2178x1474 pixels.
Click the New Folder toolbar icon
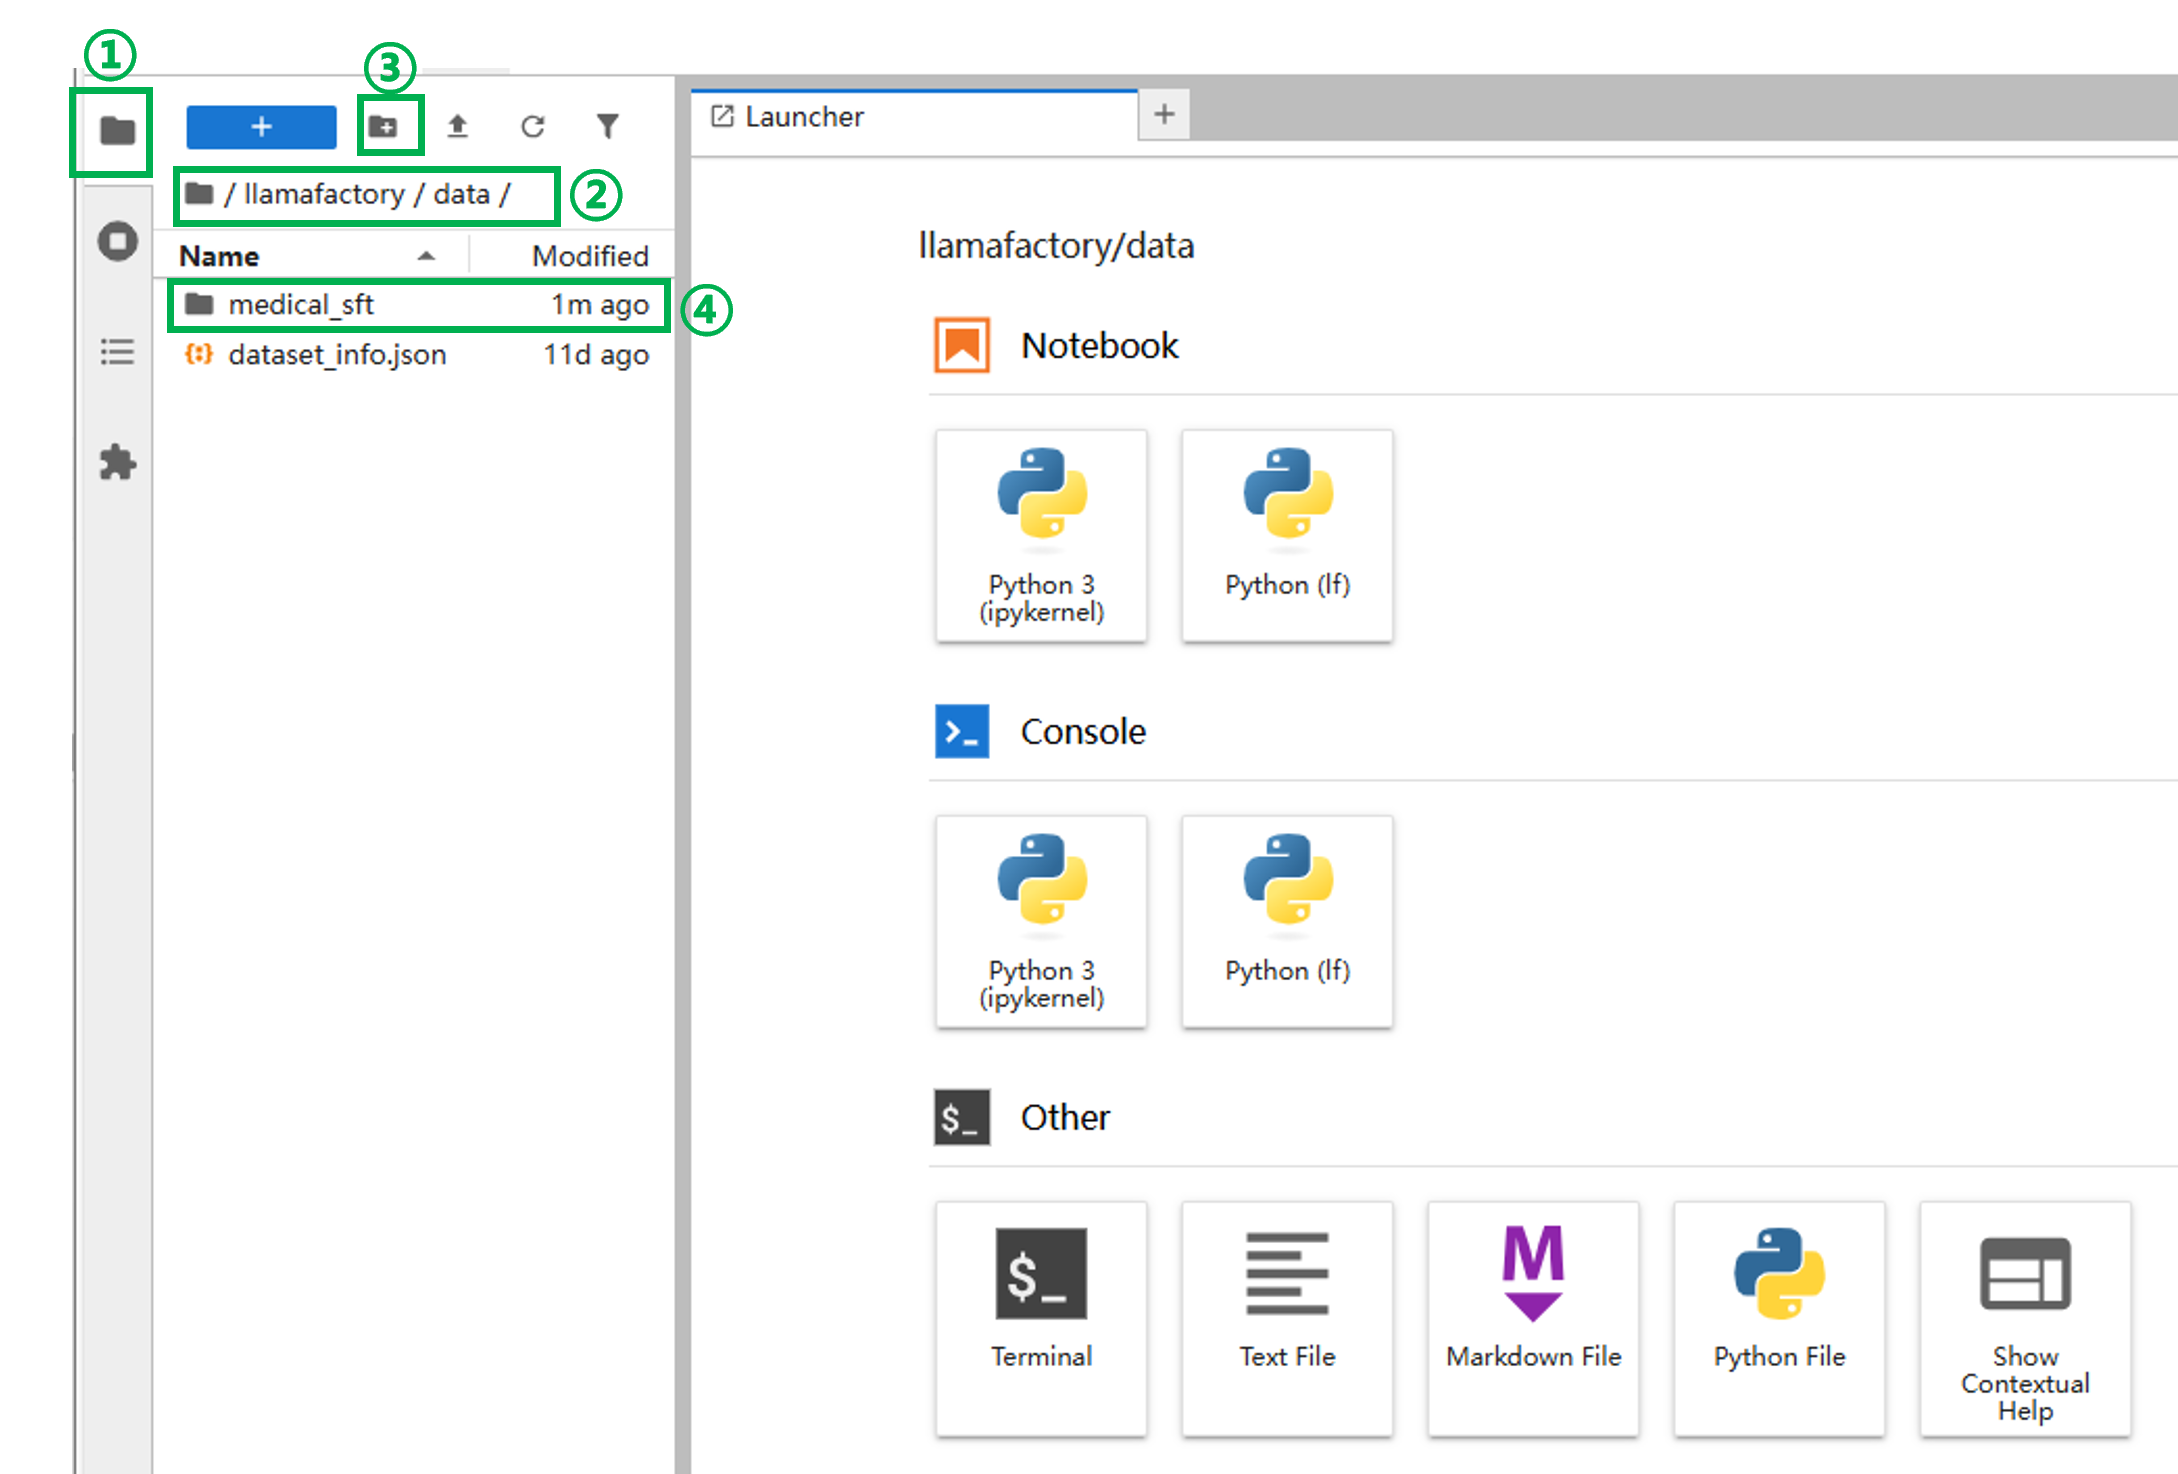(384, 127)
